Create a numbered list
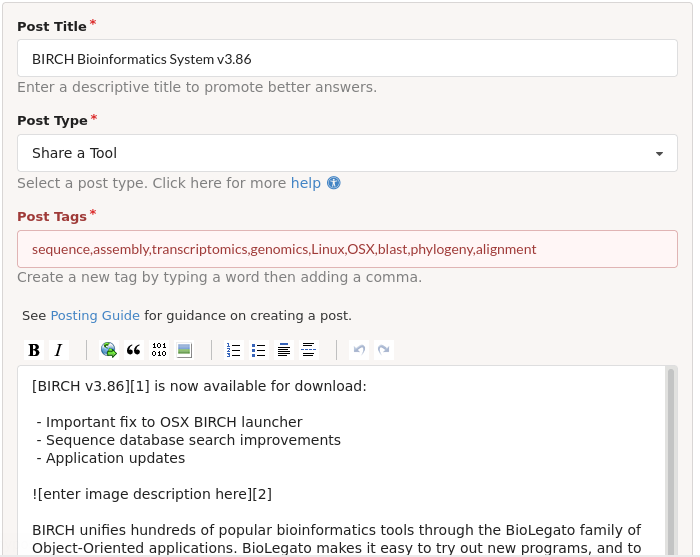 tap(233, 350)
